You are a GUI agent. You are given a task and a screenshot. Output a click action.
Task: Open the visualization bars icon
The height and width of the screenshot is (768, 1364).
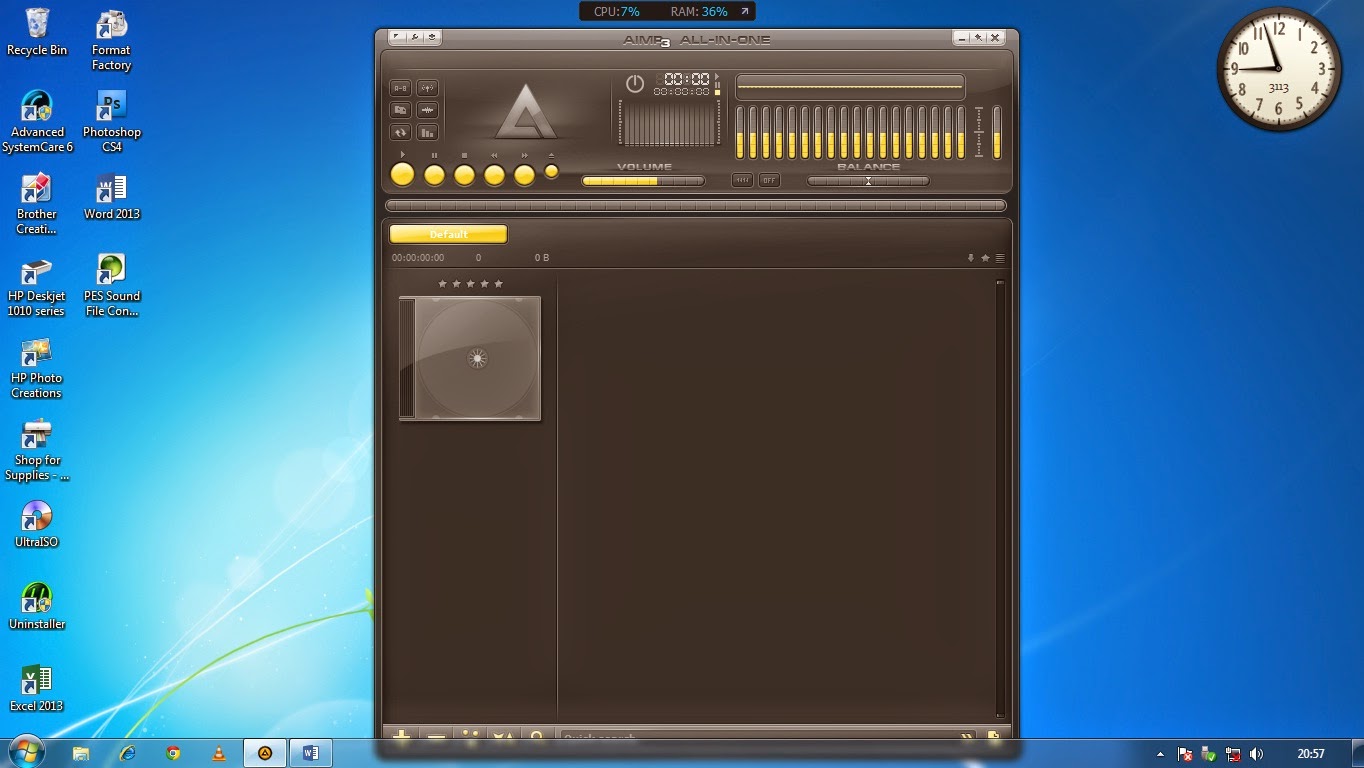coord(428,132)
